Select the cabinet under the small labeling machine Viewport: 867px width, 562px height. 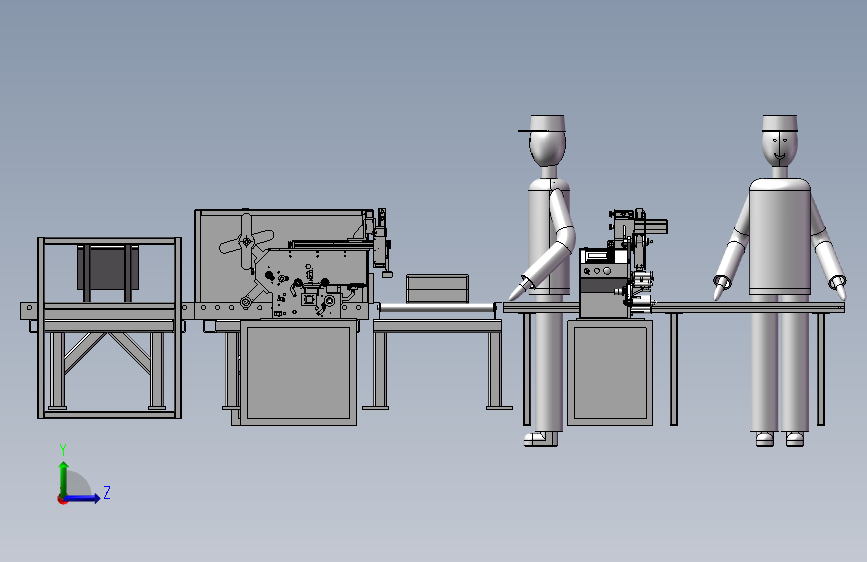pyautogui.click(x=610, y=373)
